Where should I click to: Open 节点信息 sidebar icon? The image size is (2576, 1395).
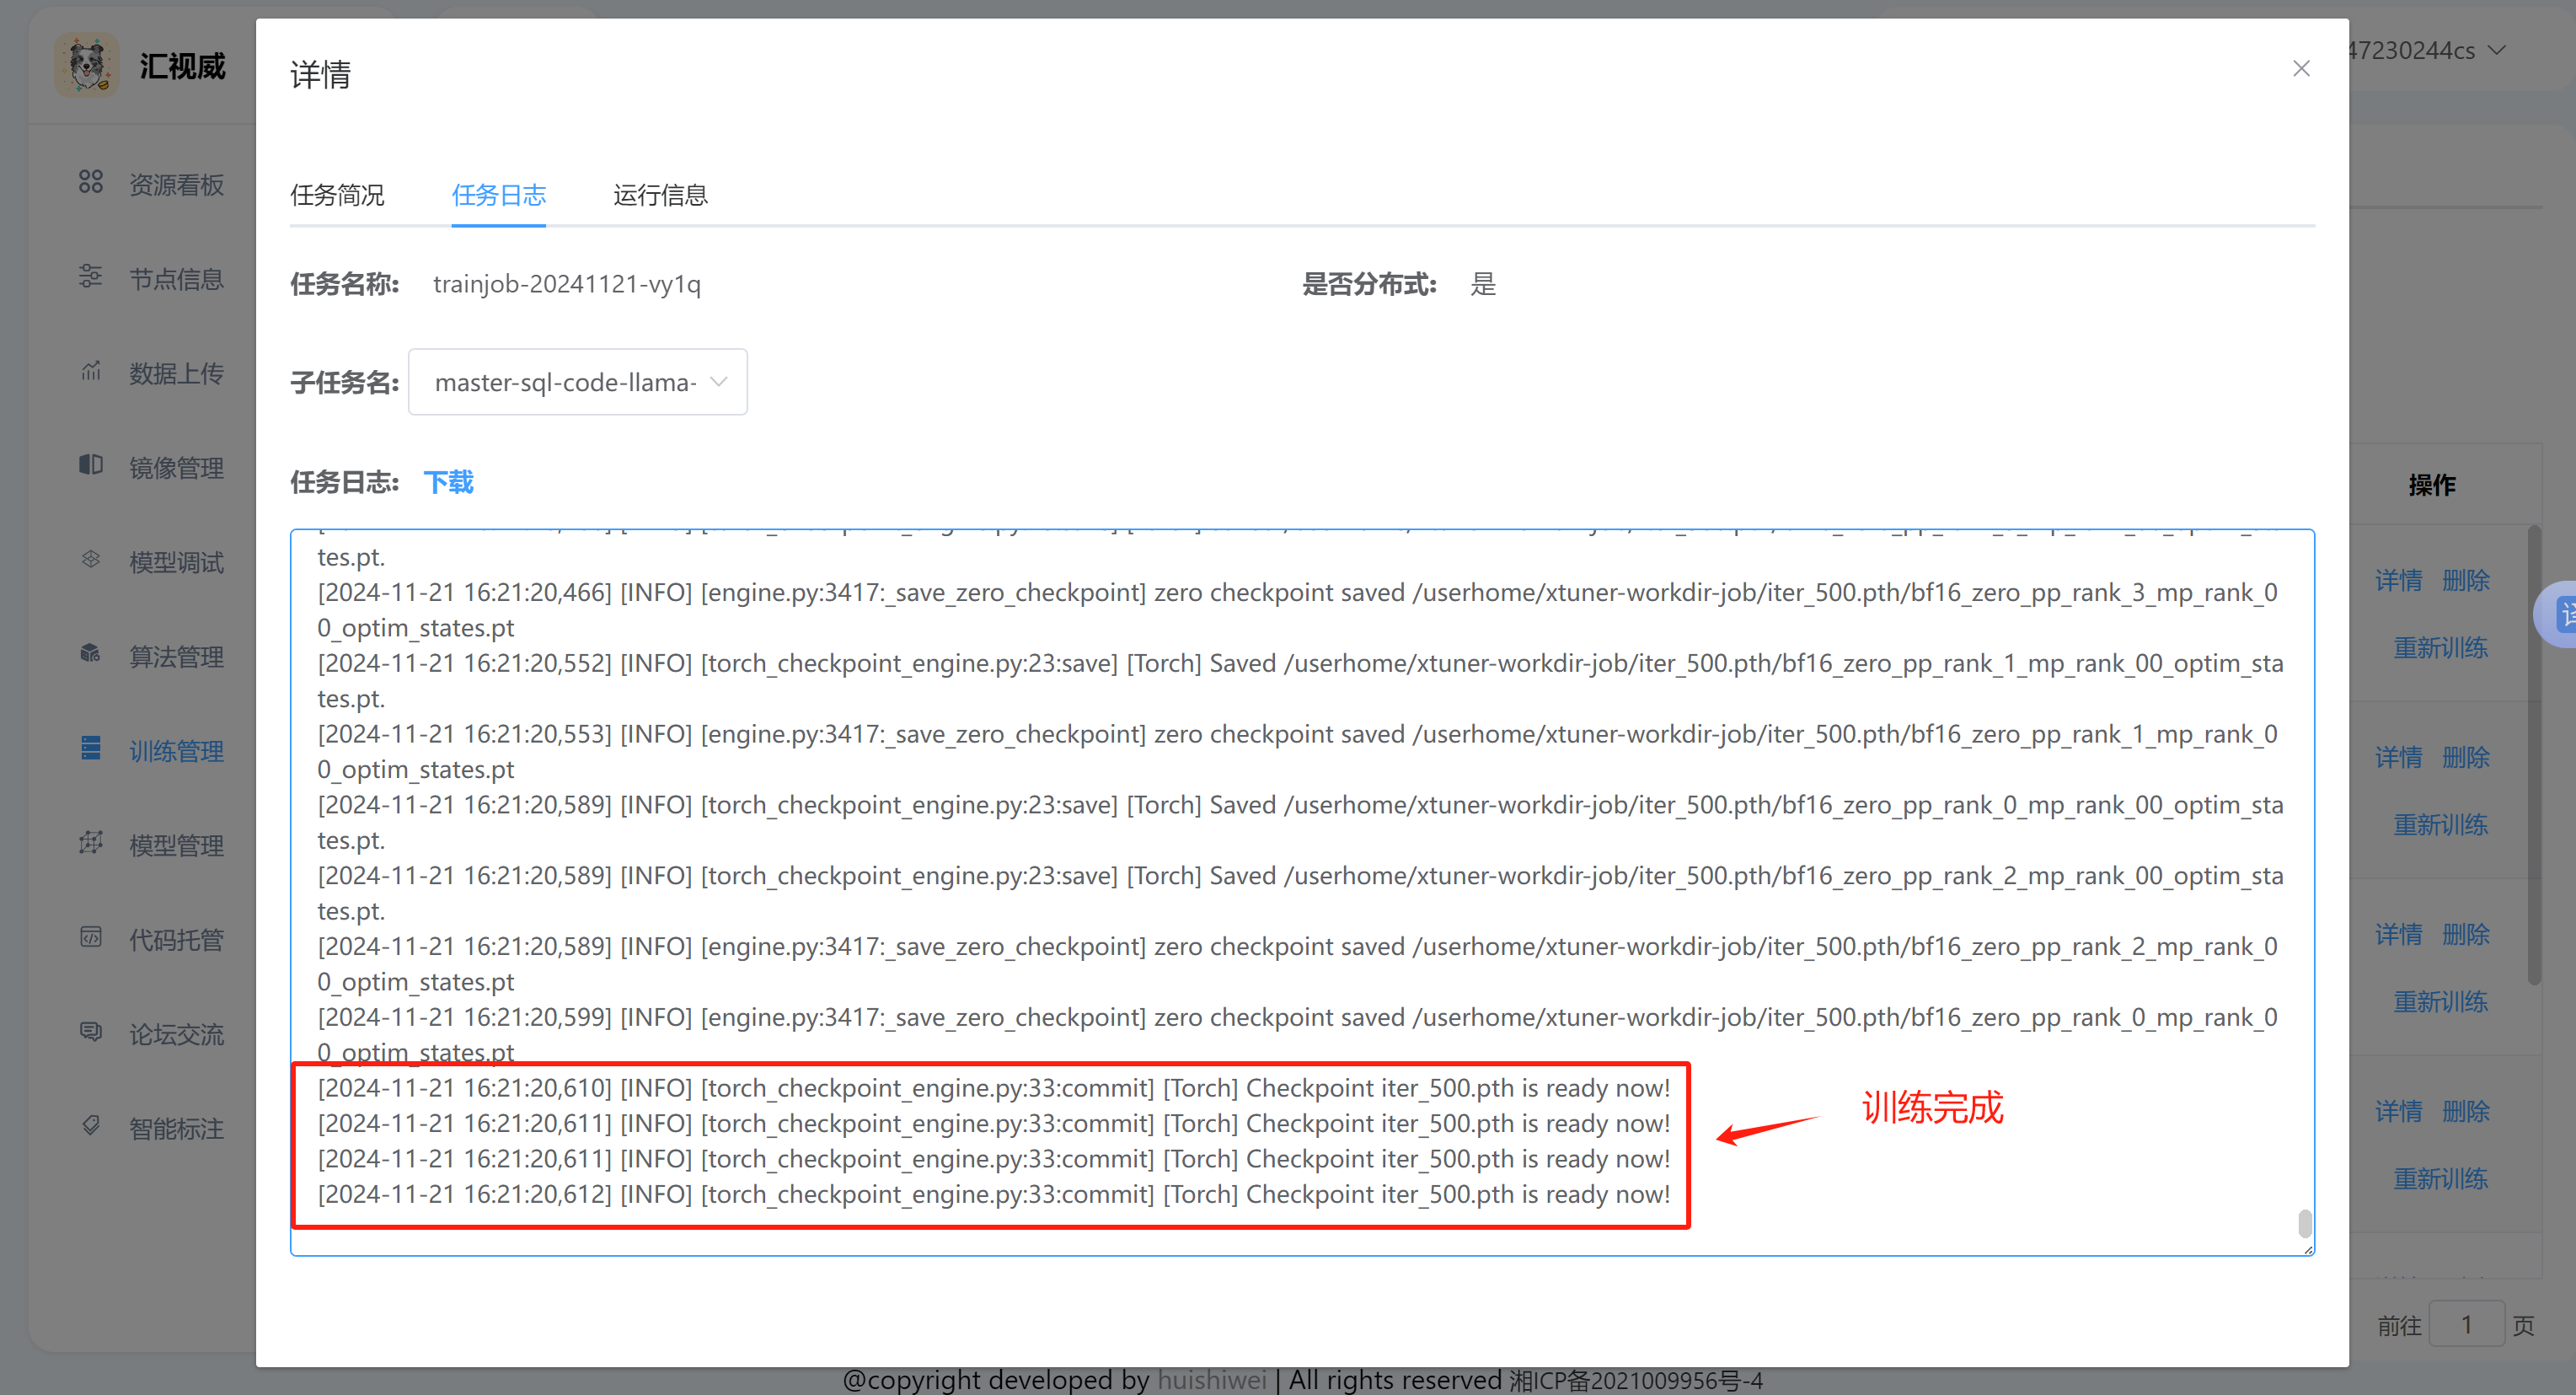(x=91, y=276)
